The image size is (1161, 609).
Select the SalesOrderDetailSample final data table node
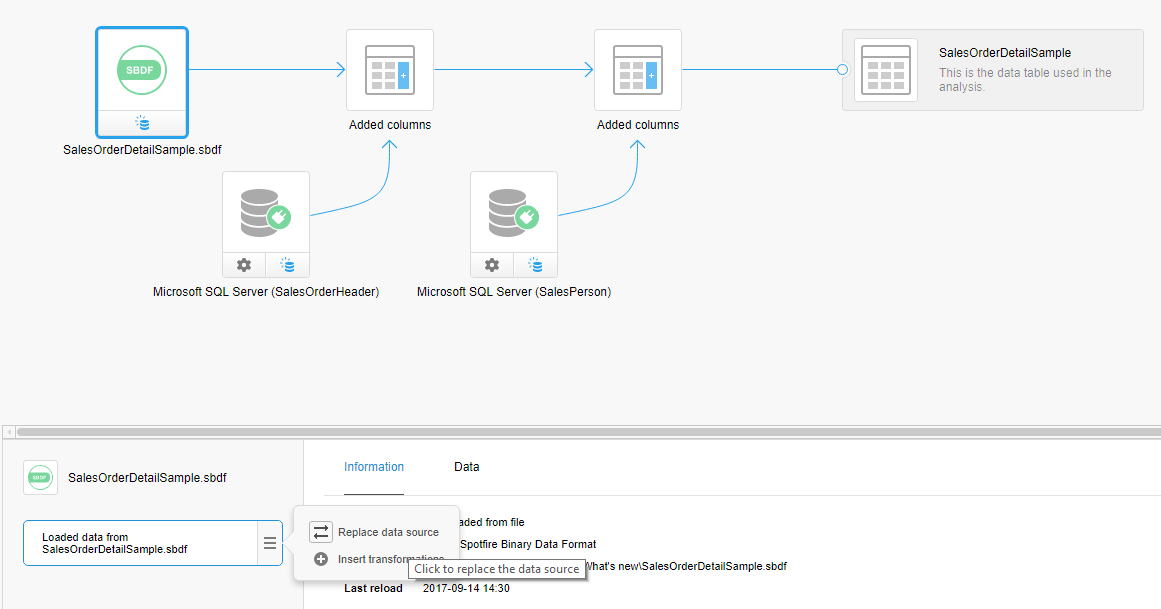click(x=993, y=70)
